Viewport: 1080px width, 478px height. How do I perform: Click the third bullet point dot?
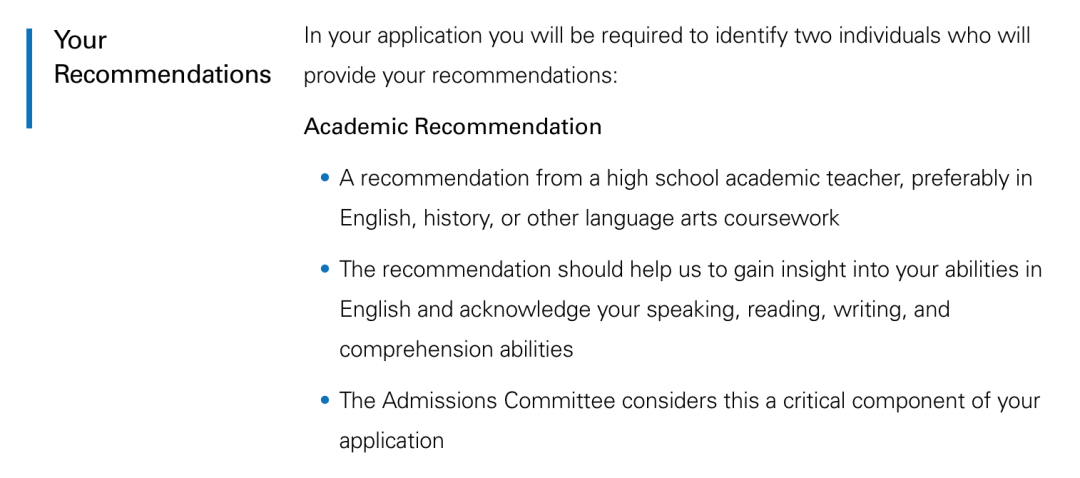click(325, 400)
